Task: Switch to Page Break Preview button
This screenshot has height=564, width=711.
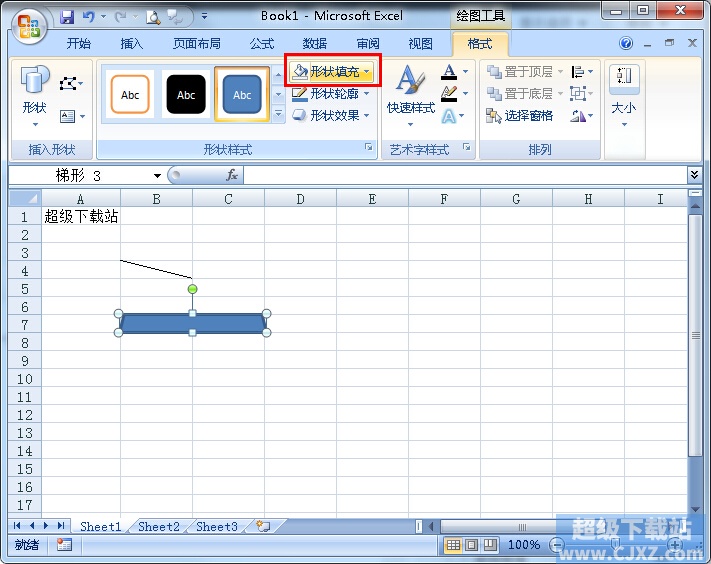Action: click(x=490, y=545)
